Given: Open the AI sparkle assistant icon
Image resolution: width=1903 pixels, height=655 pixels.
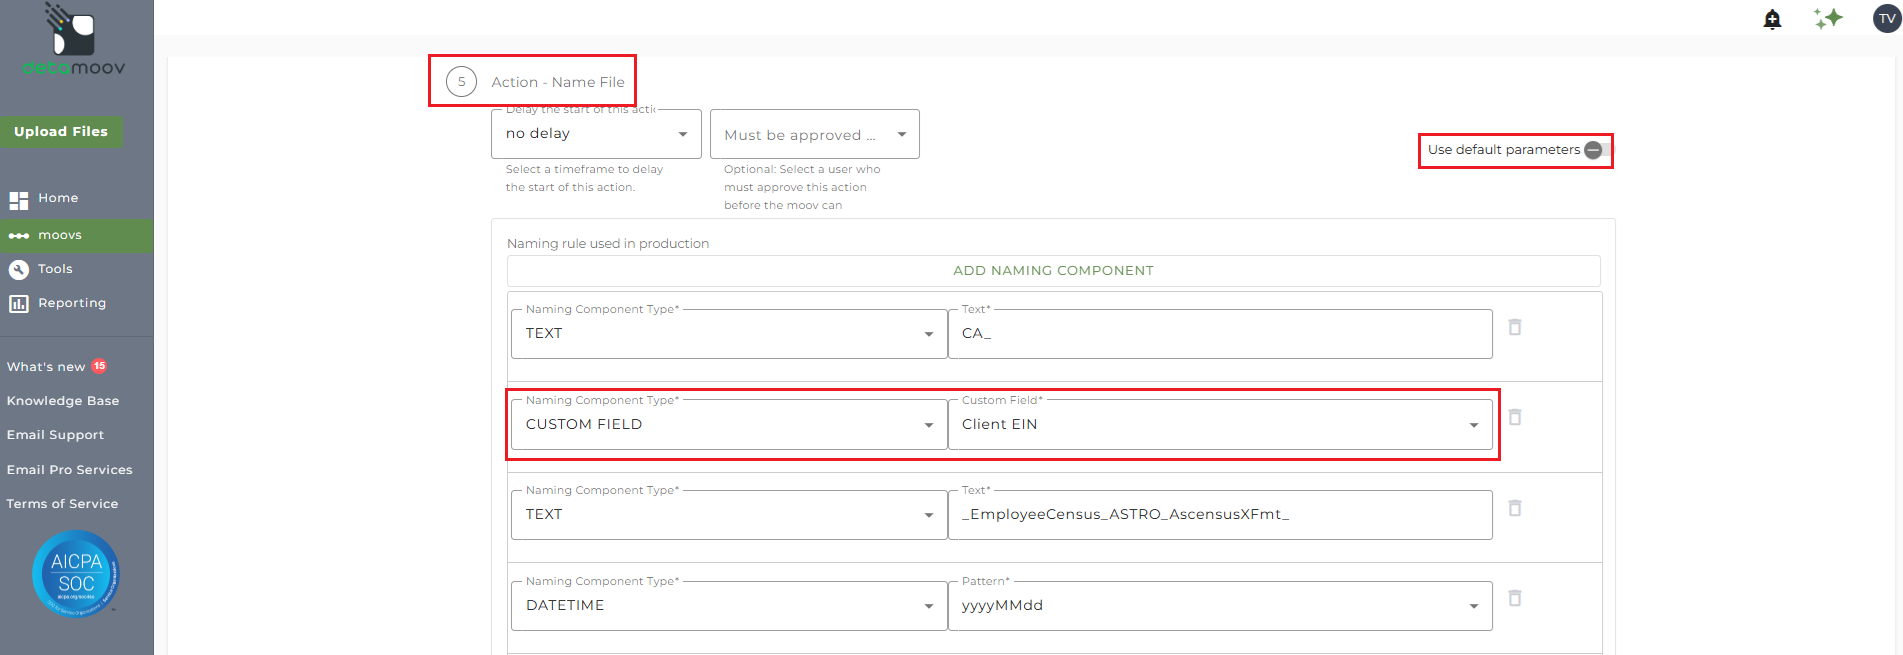Looking at the screenshot, I should [x=1828, y=19].
